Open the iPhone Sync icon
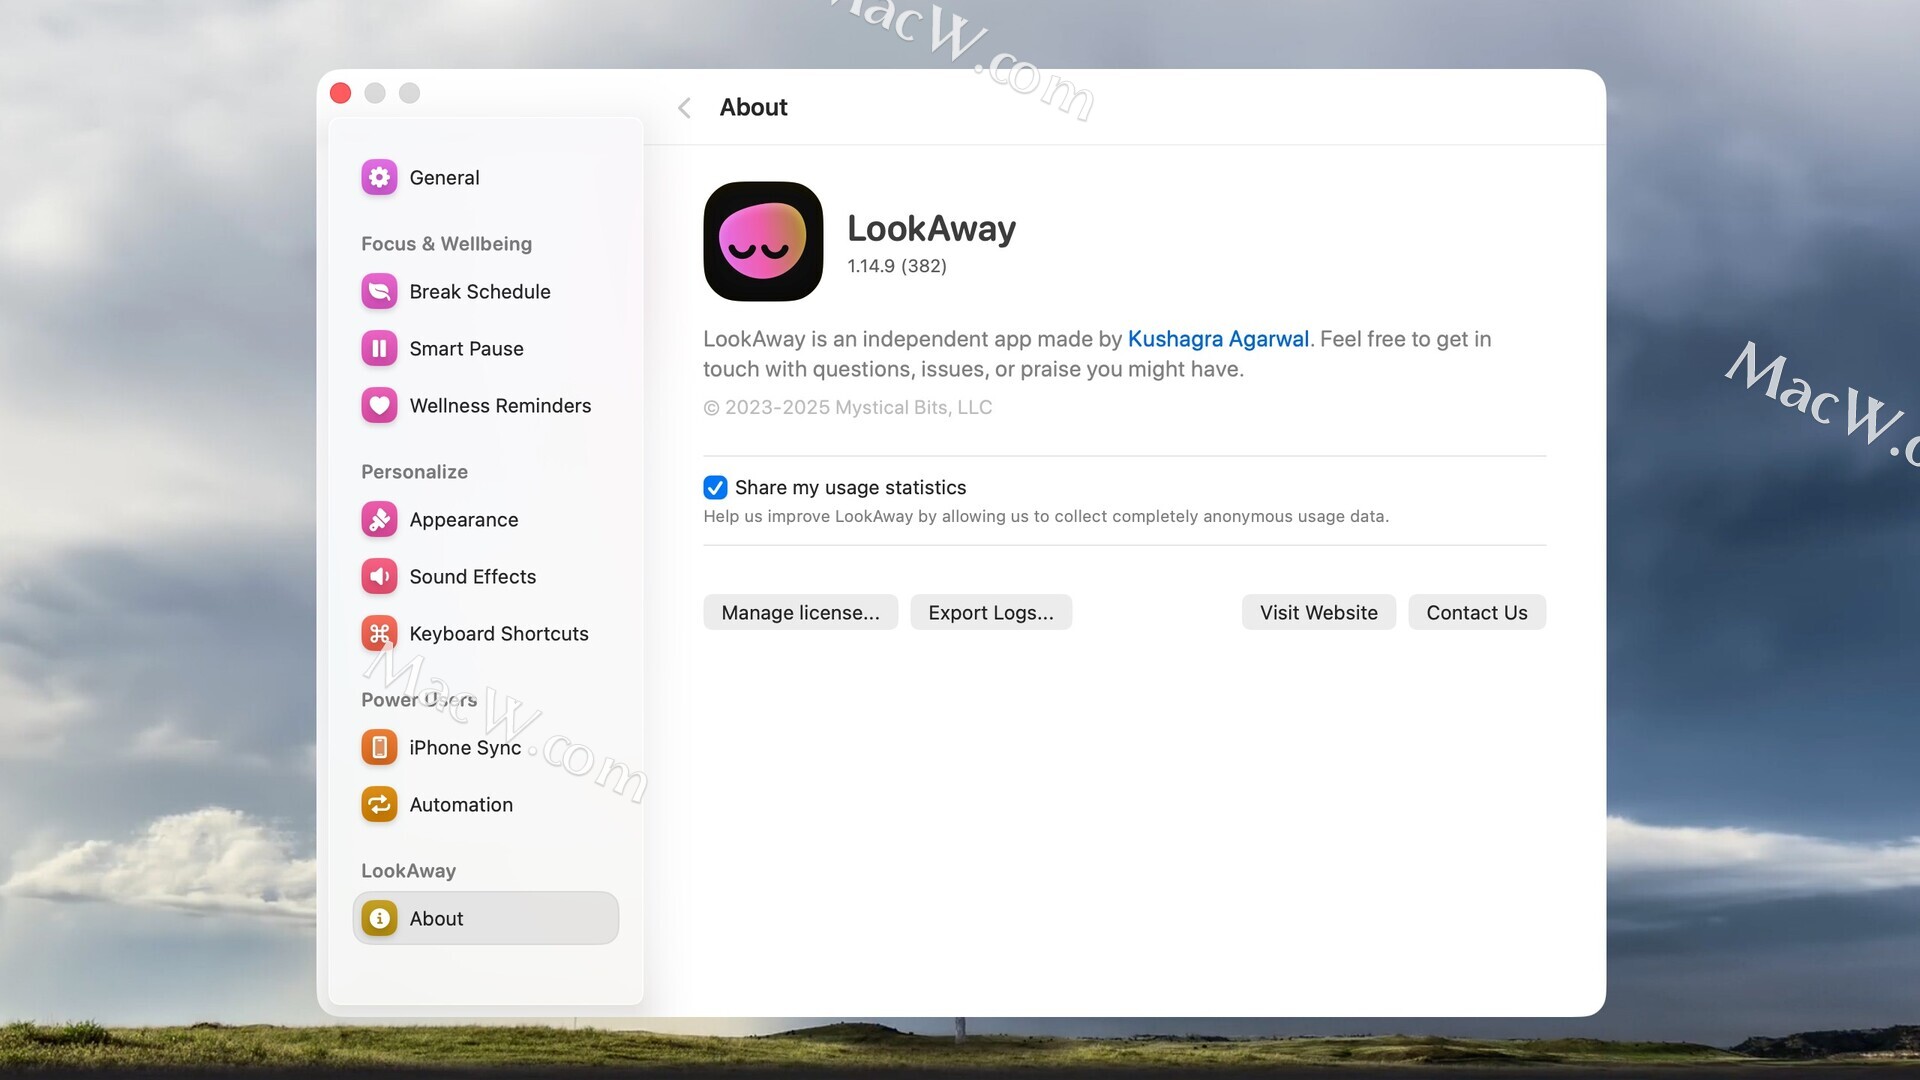The width and height of the screenshot is (1920, 1080). tap(379, 748)
